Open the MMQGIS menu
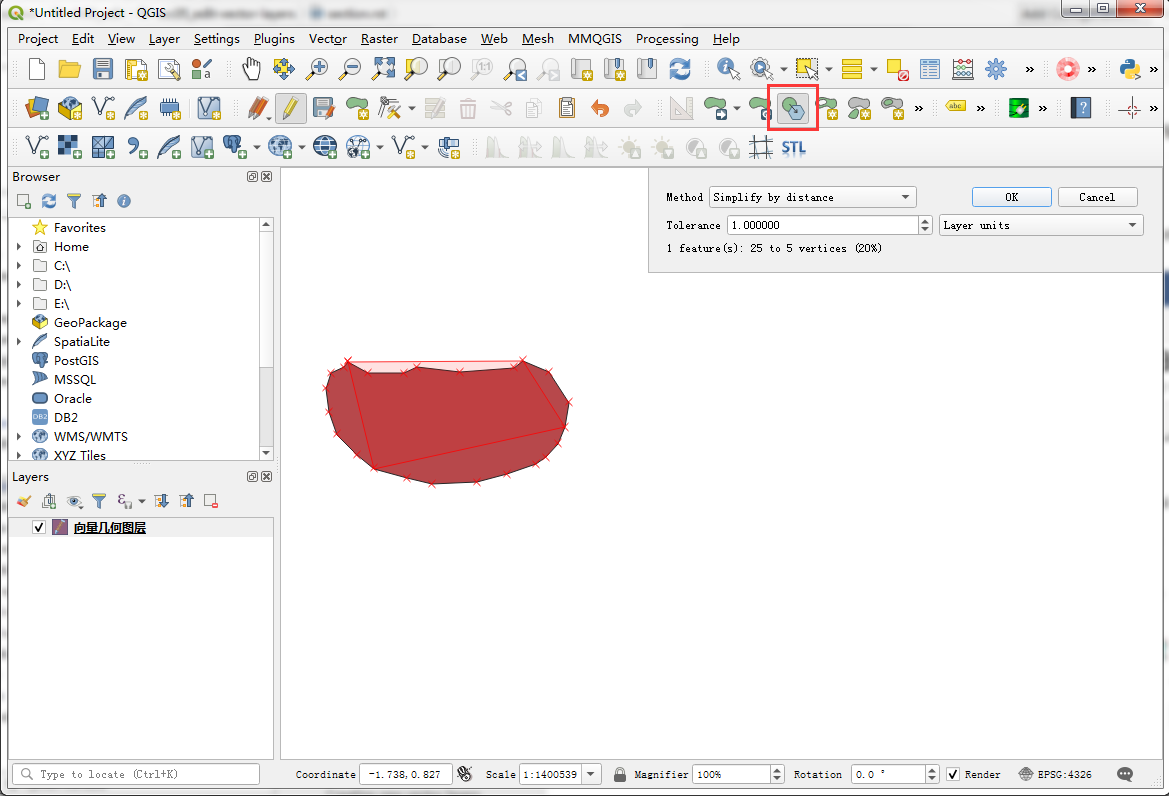This screenshot has height=796, width=1169. [x=595, y=39]
